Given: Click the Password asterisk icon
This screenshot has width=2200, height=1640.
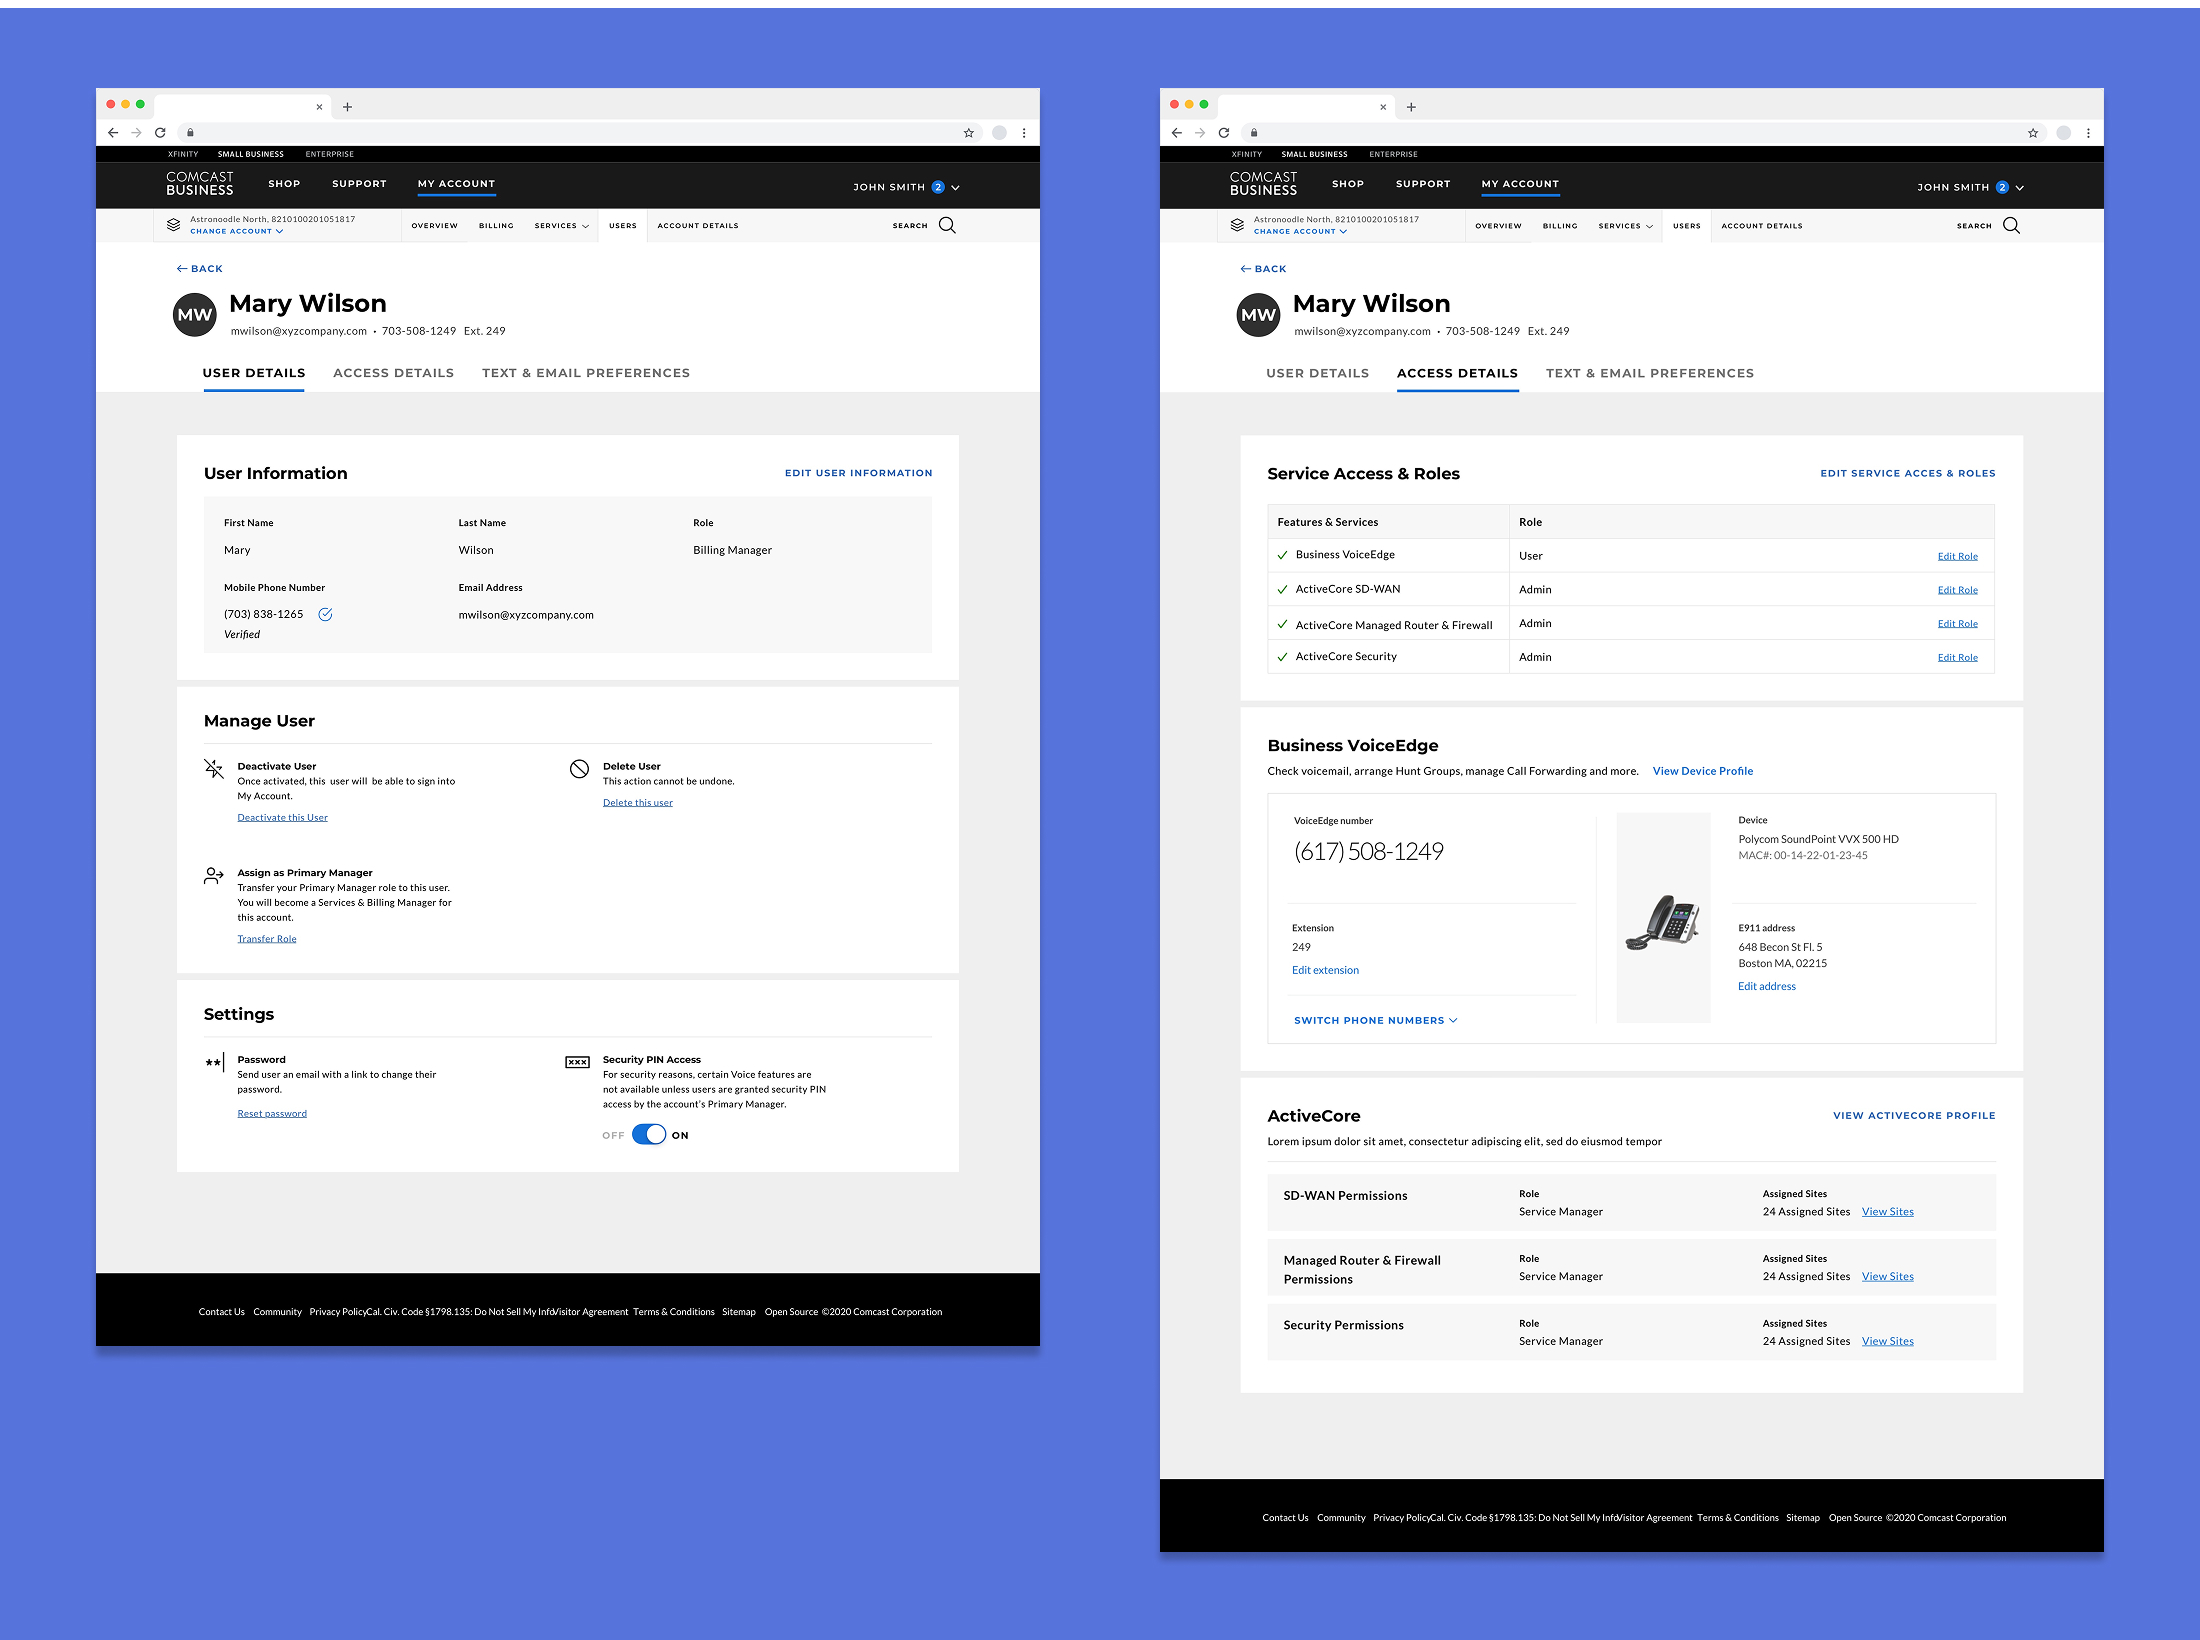Looking at the screenshot, I should click(214, 1062).
